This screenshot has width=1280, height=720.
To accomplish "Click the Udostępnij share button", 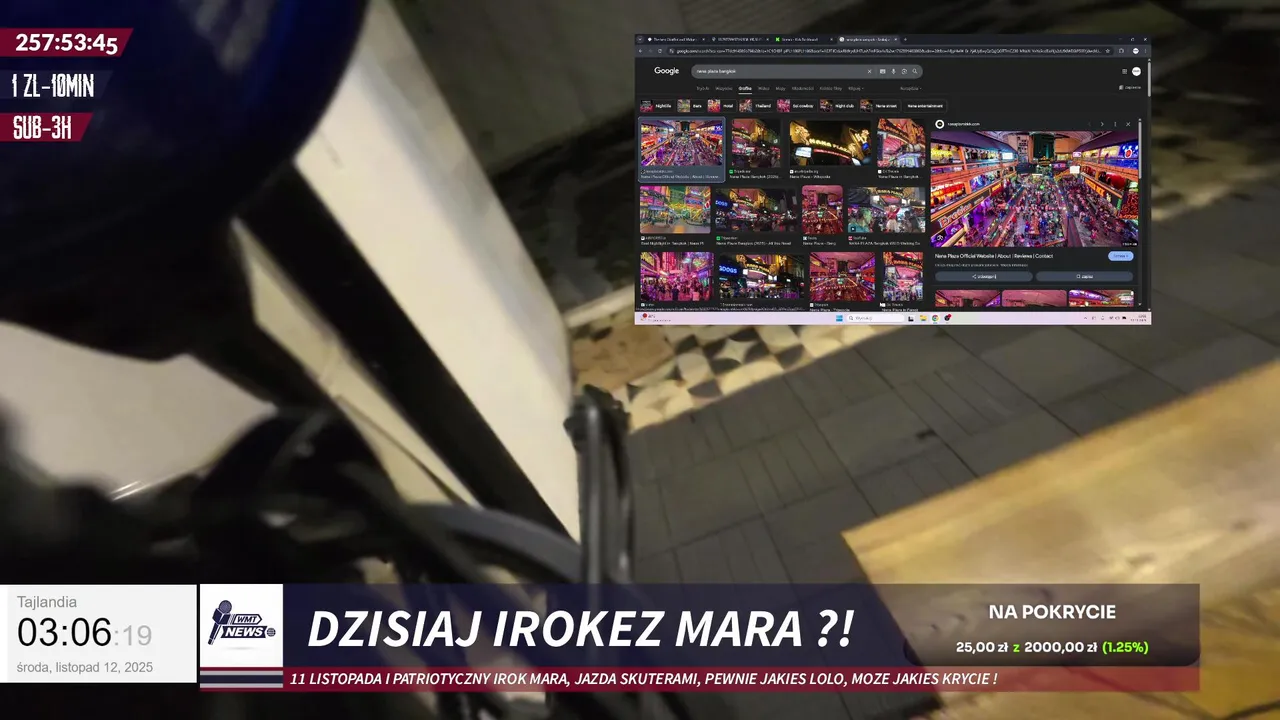I will [x=984, y=276].
